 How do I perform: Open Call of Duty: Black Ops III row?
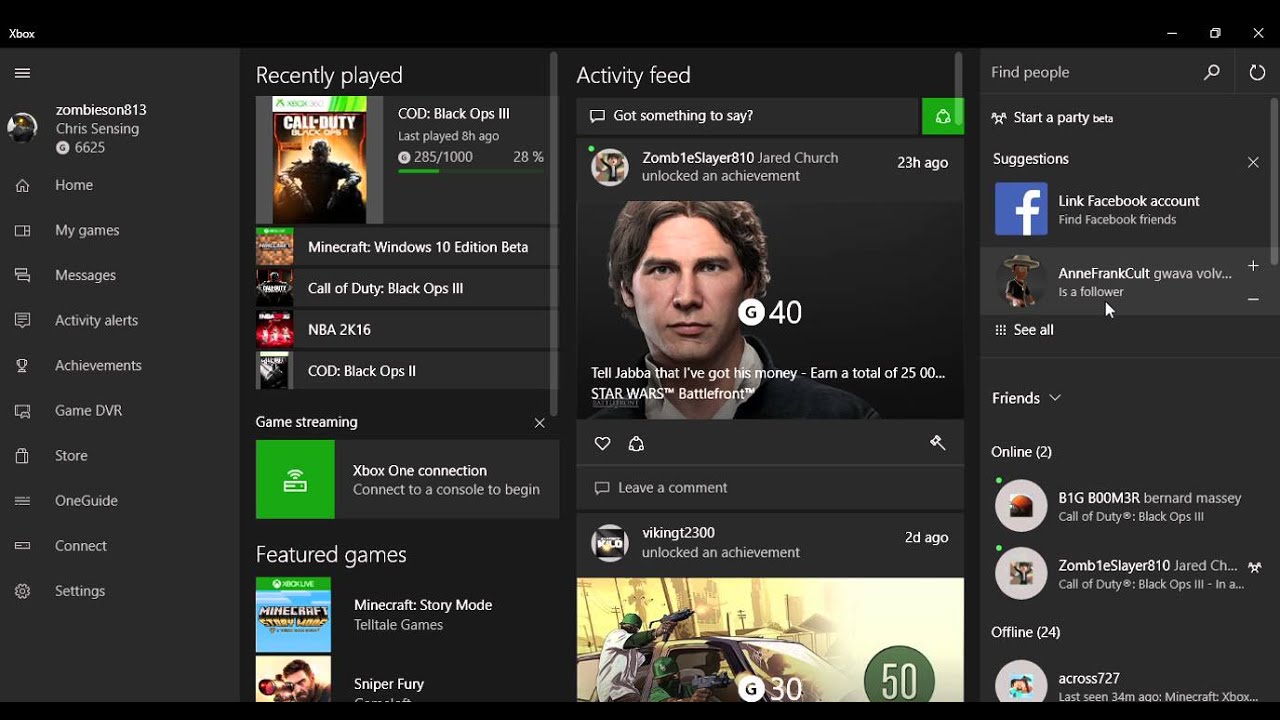coord(405,288)
